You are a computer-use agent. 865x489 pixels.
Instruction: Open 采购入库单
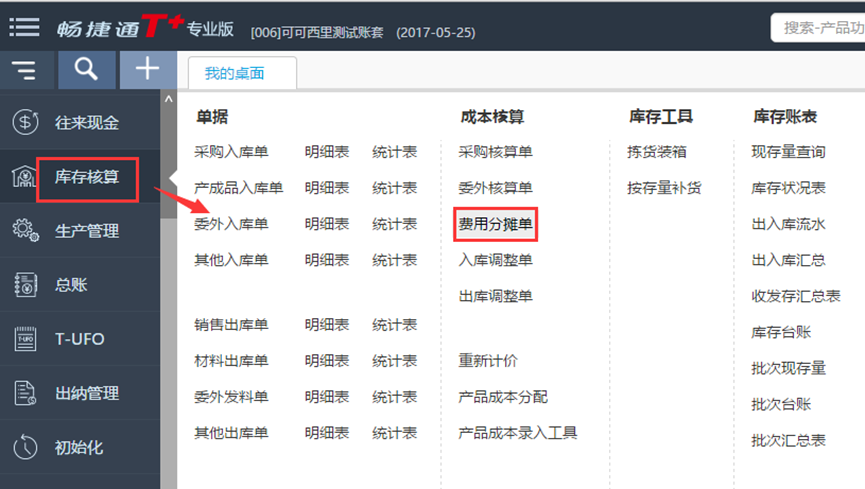tap(231, 152)
